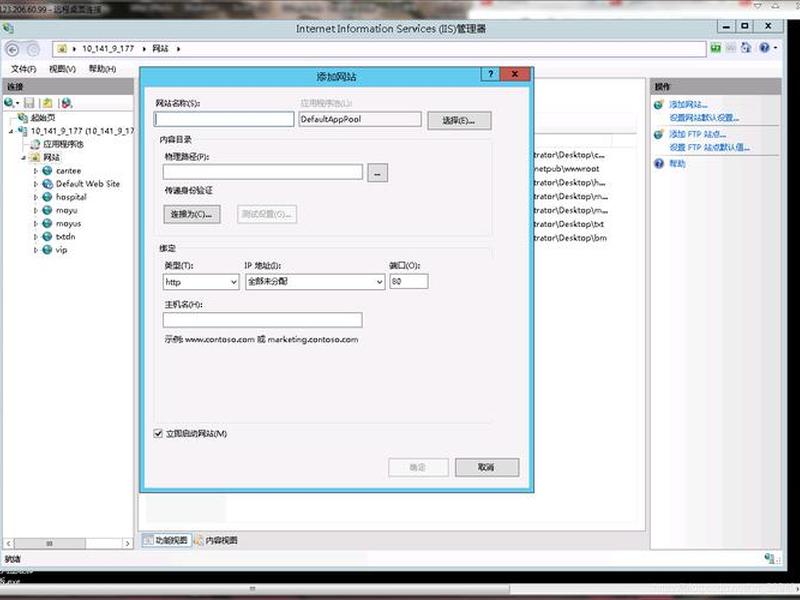Click the globe icon of the vip site
Image resolution: width=800 pixels, height=600 pixels.
click(x=47, y=250)
